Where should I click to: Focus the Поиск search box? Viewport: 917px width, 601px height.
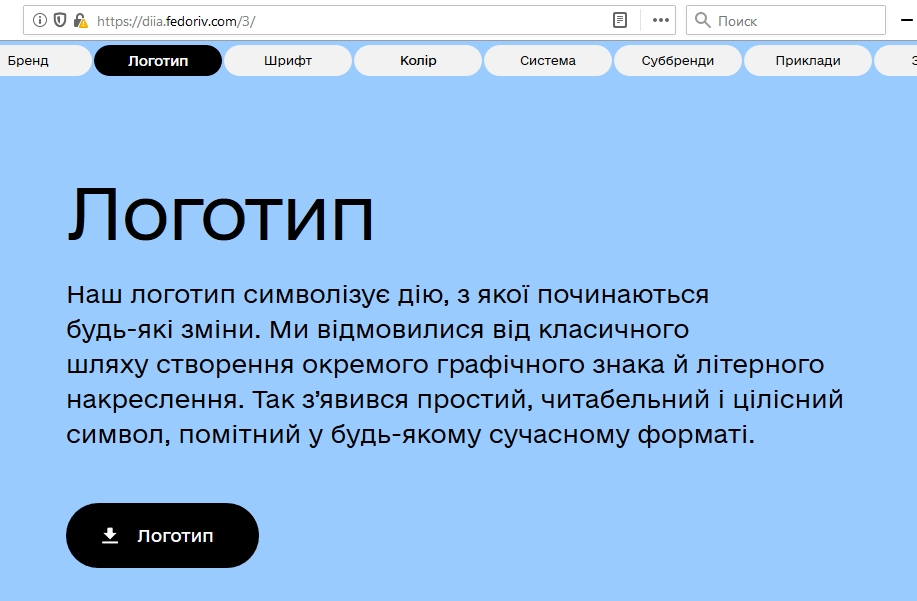[x=785, y=20]
